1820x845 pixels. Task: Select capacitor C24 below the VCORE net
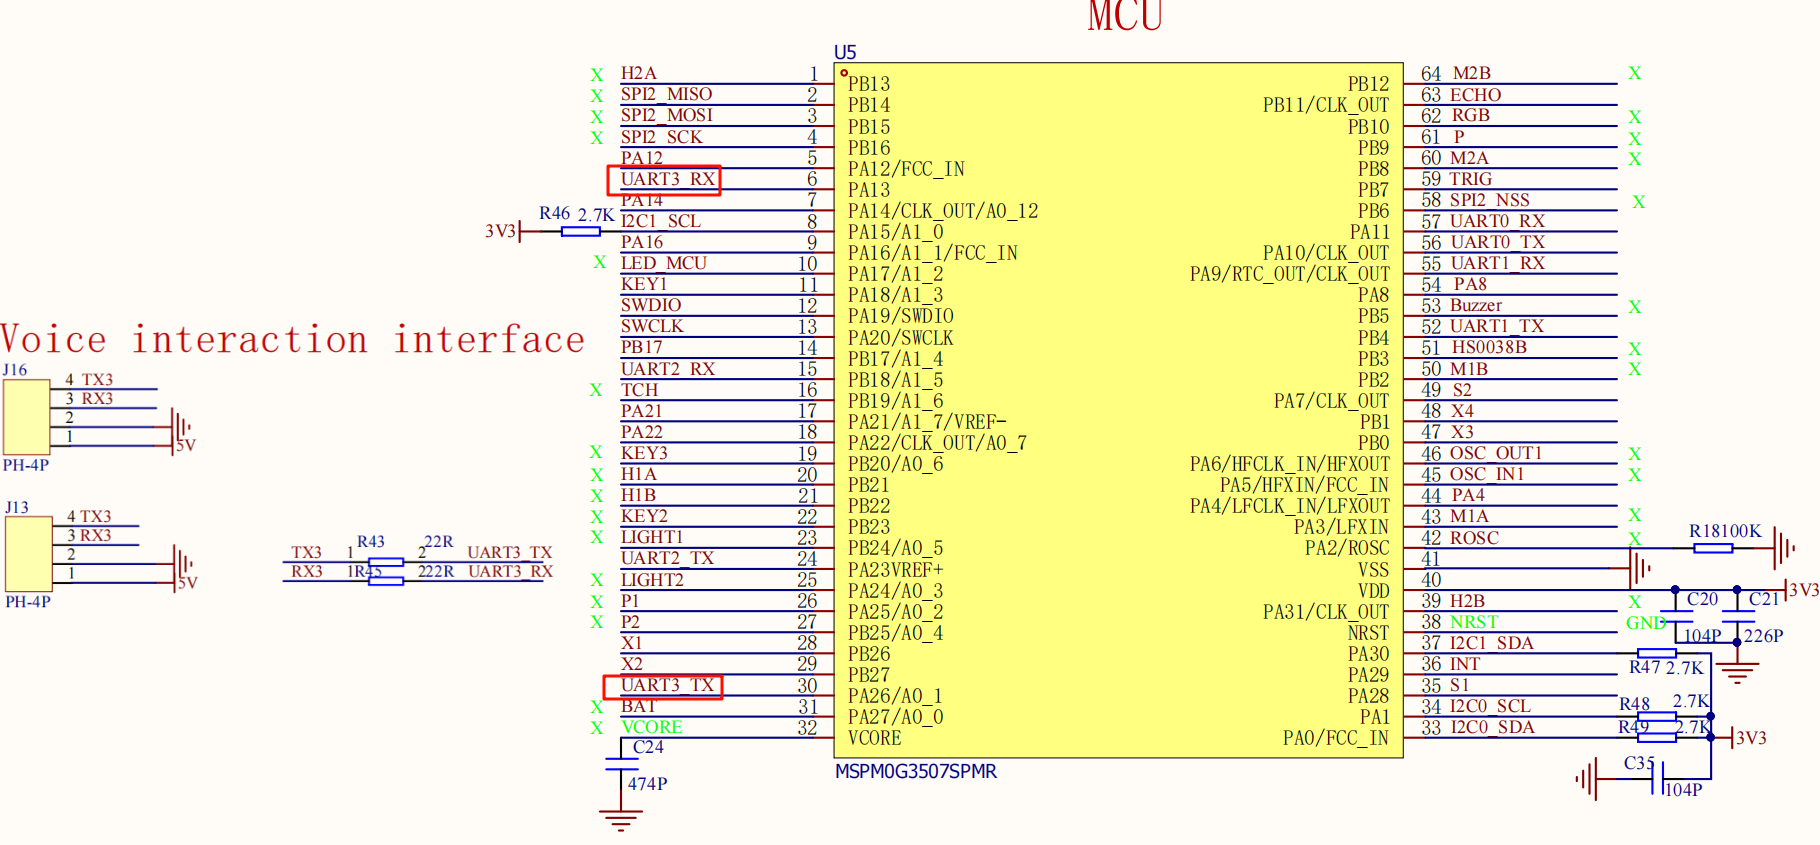621,765
